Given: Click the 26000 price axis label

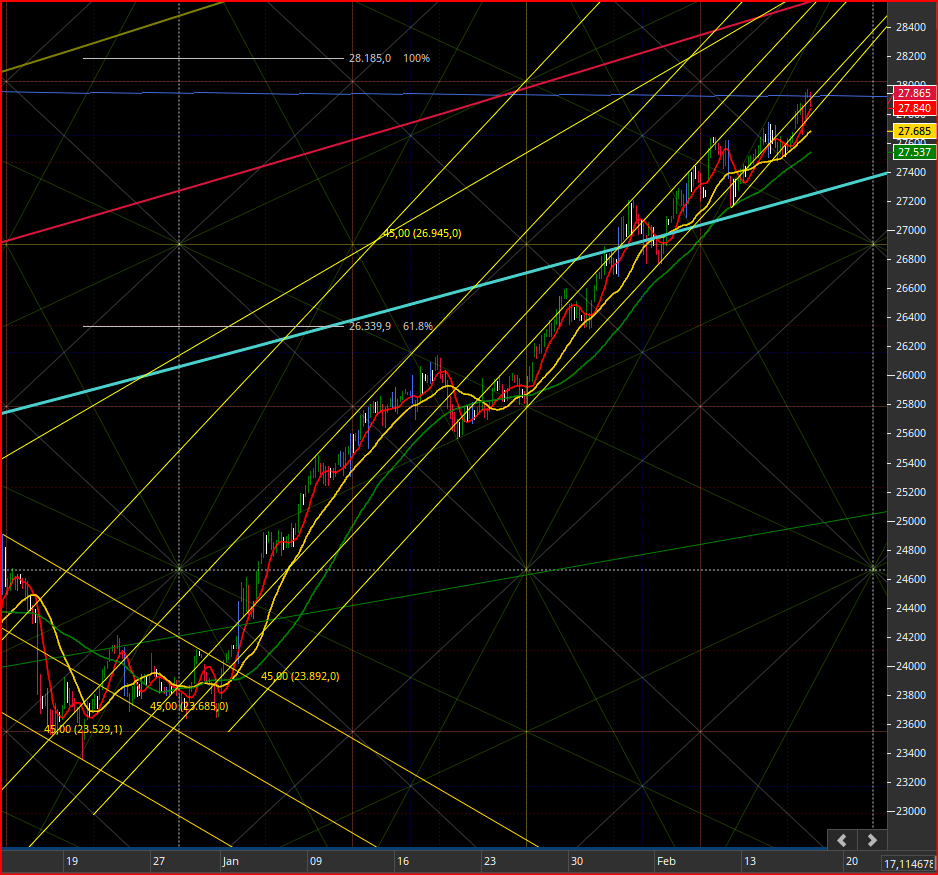Looking at the screenshot, I should click(910, 376).
